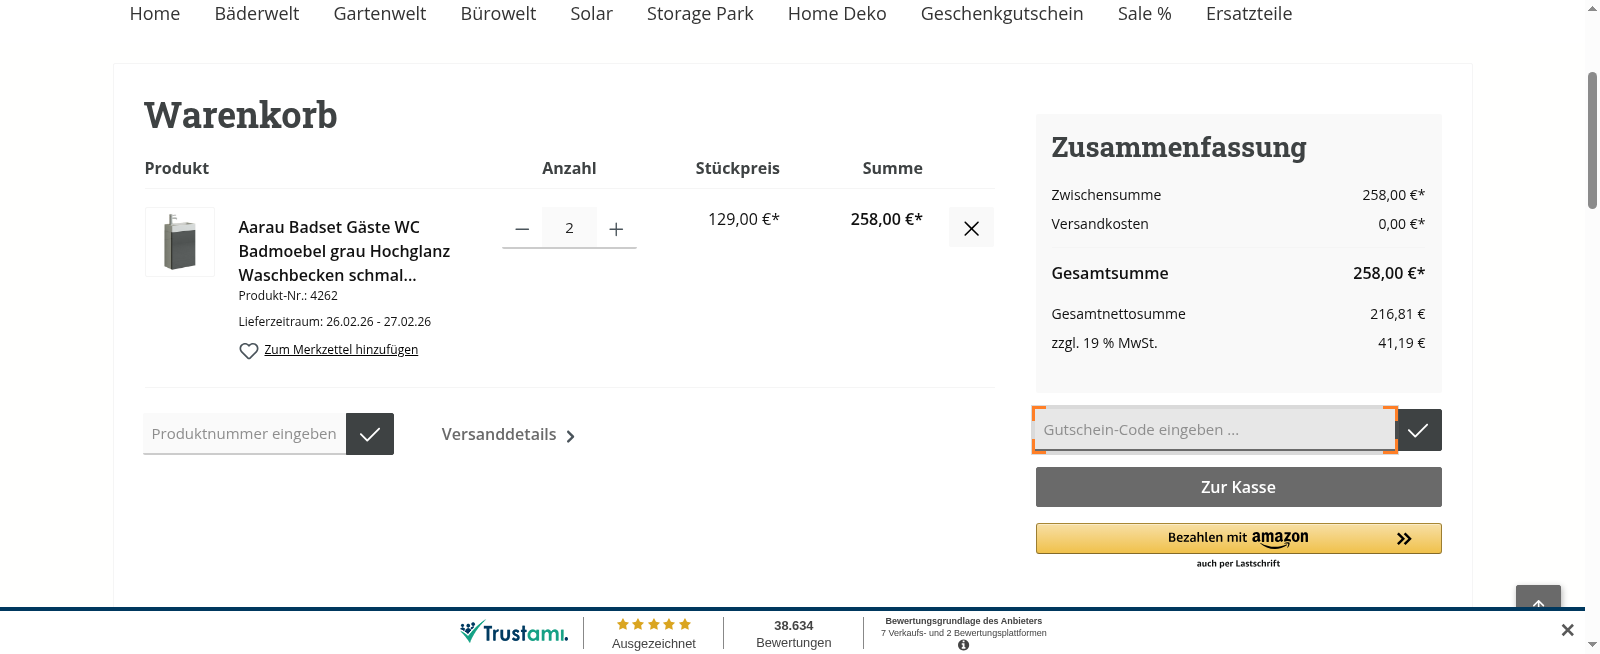Focus the Gutschein-Code input field
The width and height of the screenshot is (1600, 654).
(x=1214, y=430)
